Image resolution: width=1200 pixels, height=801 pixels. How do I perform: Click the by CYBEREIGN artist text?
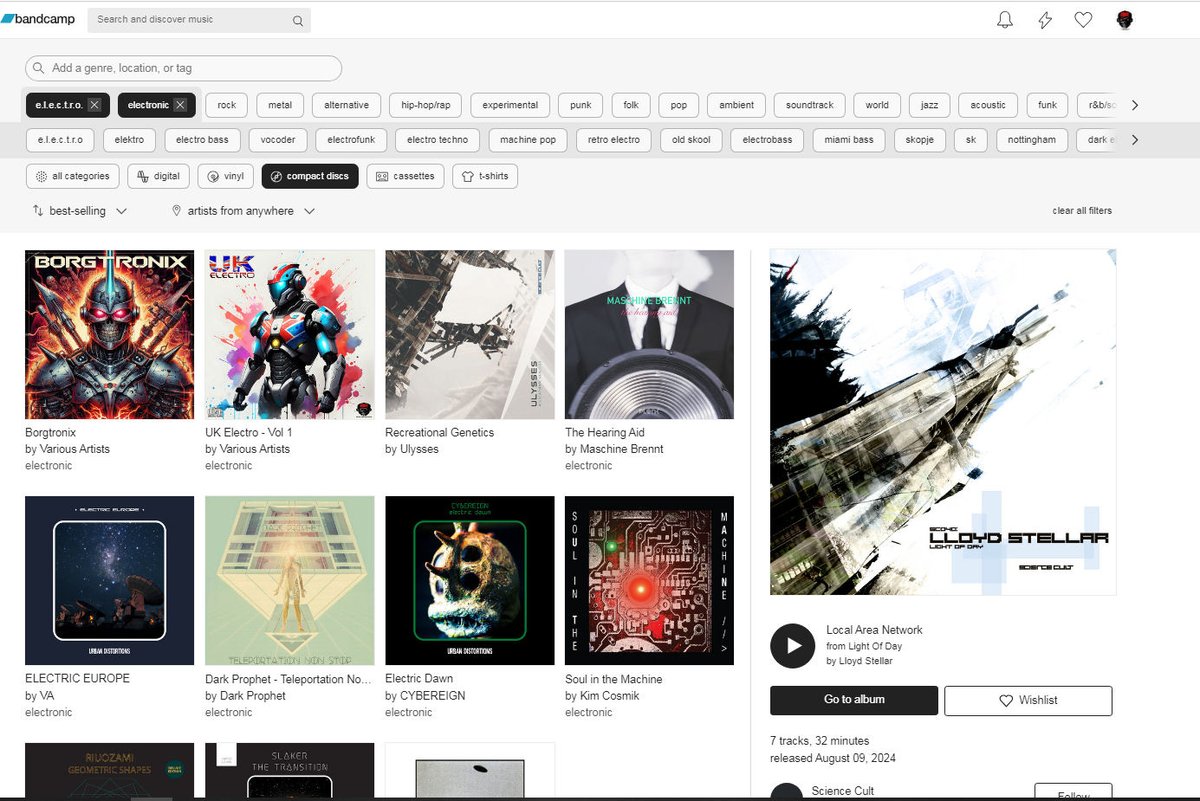(x=425, y=696)
